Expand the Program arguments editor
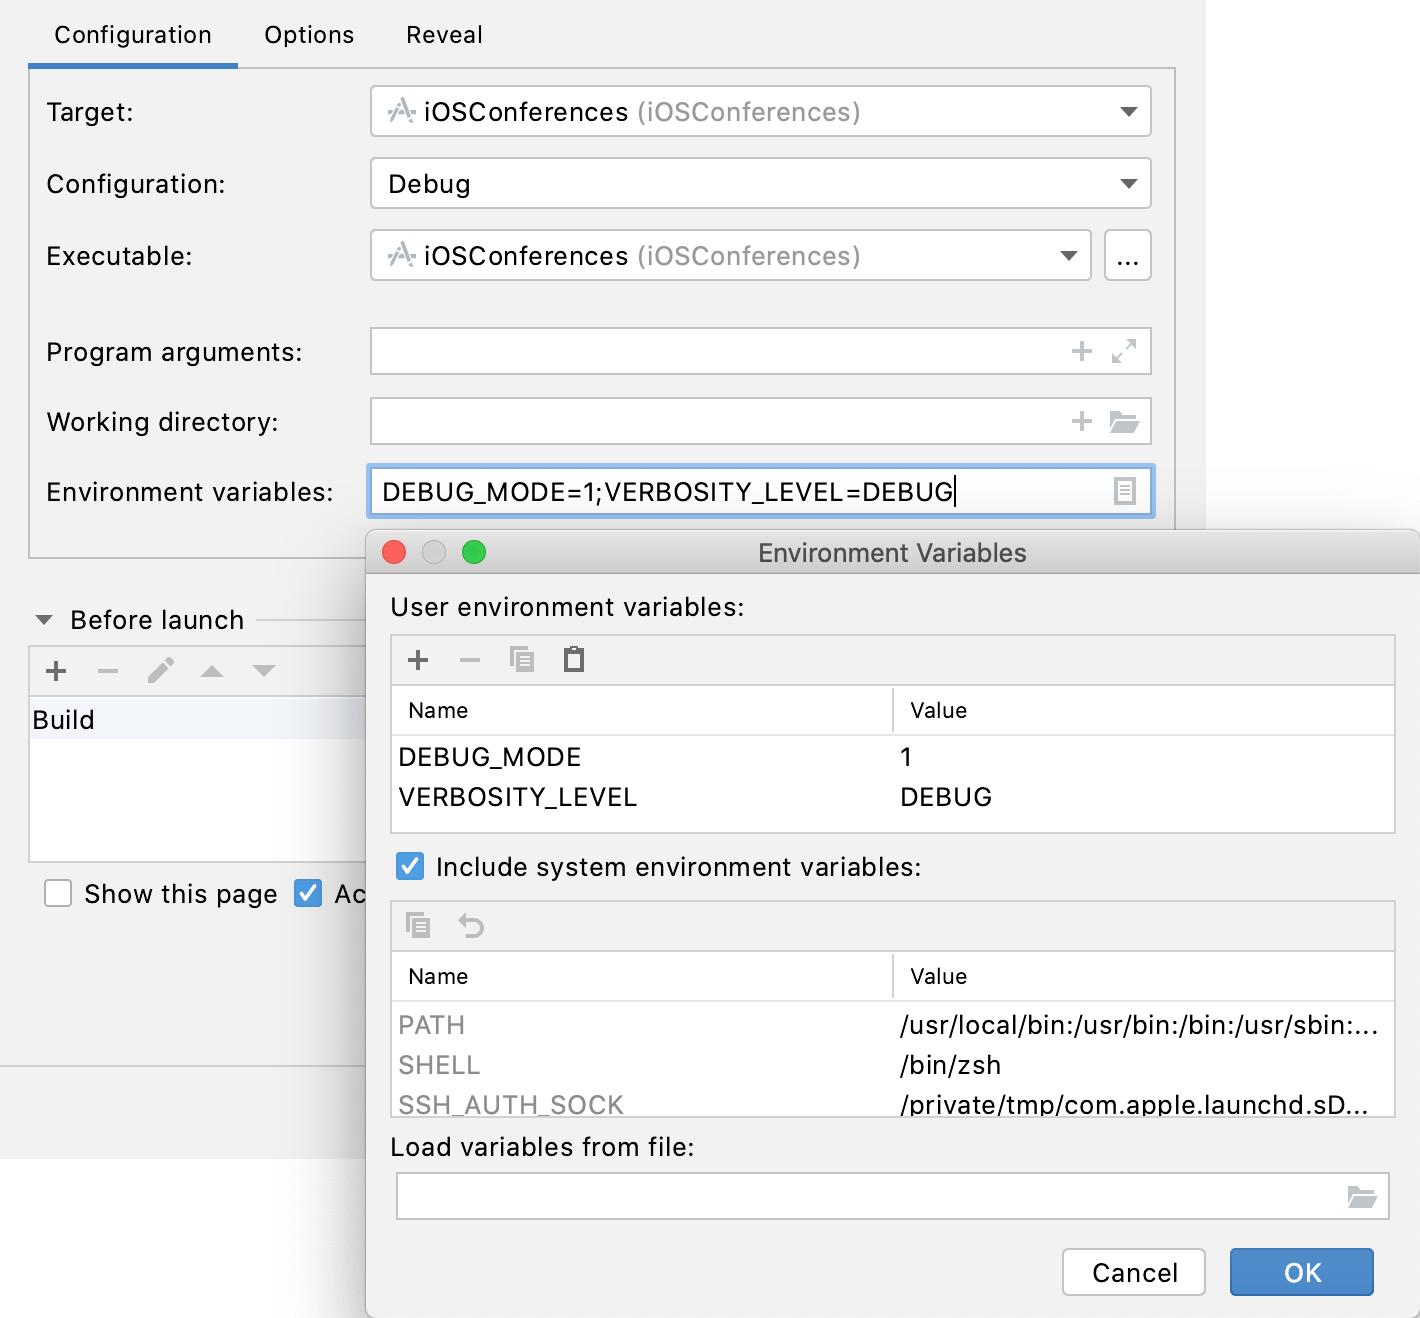The height and width of the screenshot is (1318, 1420). pyautogui.click(x=1125, y=351)
